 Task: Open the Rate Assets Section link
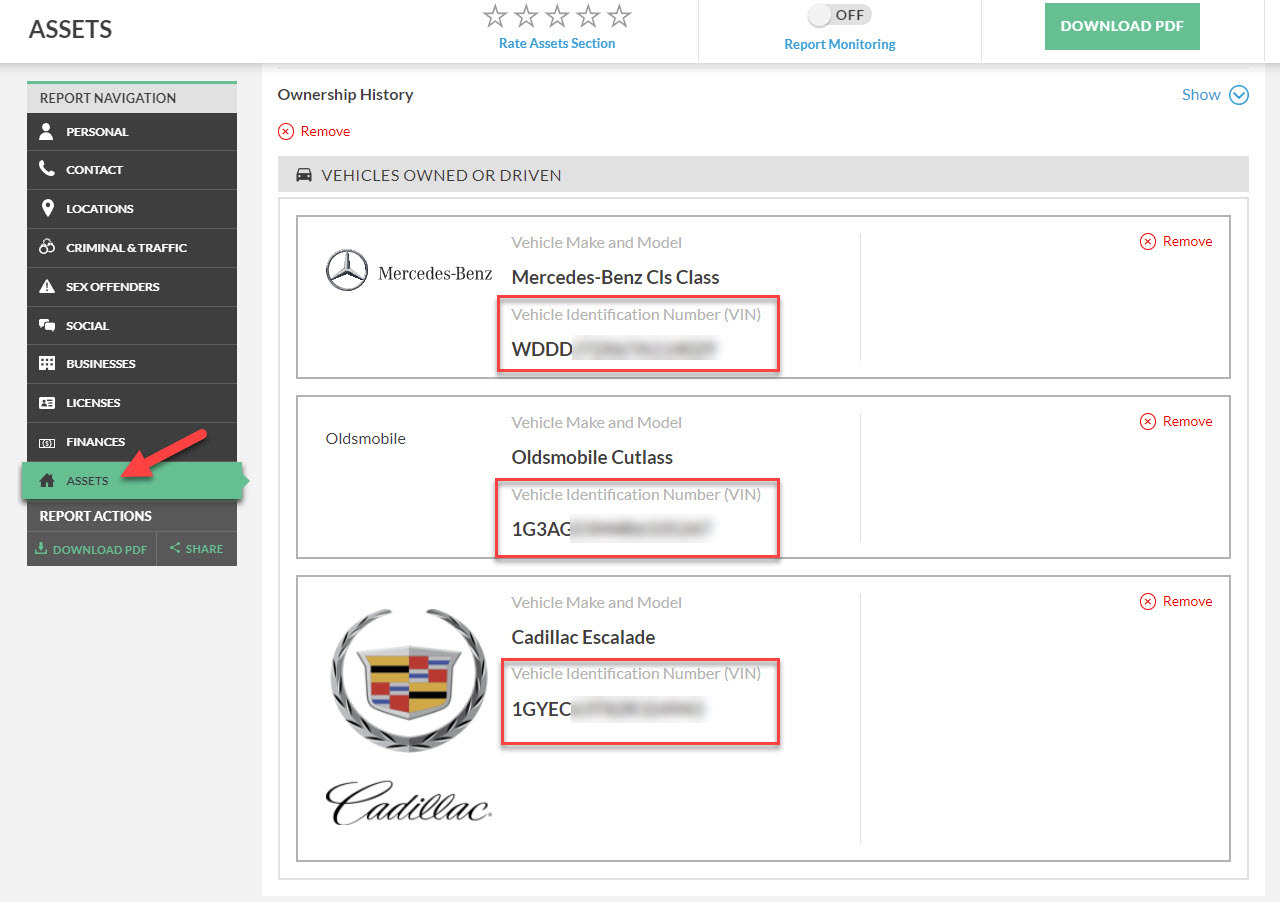coord(557,43)
